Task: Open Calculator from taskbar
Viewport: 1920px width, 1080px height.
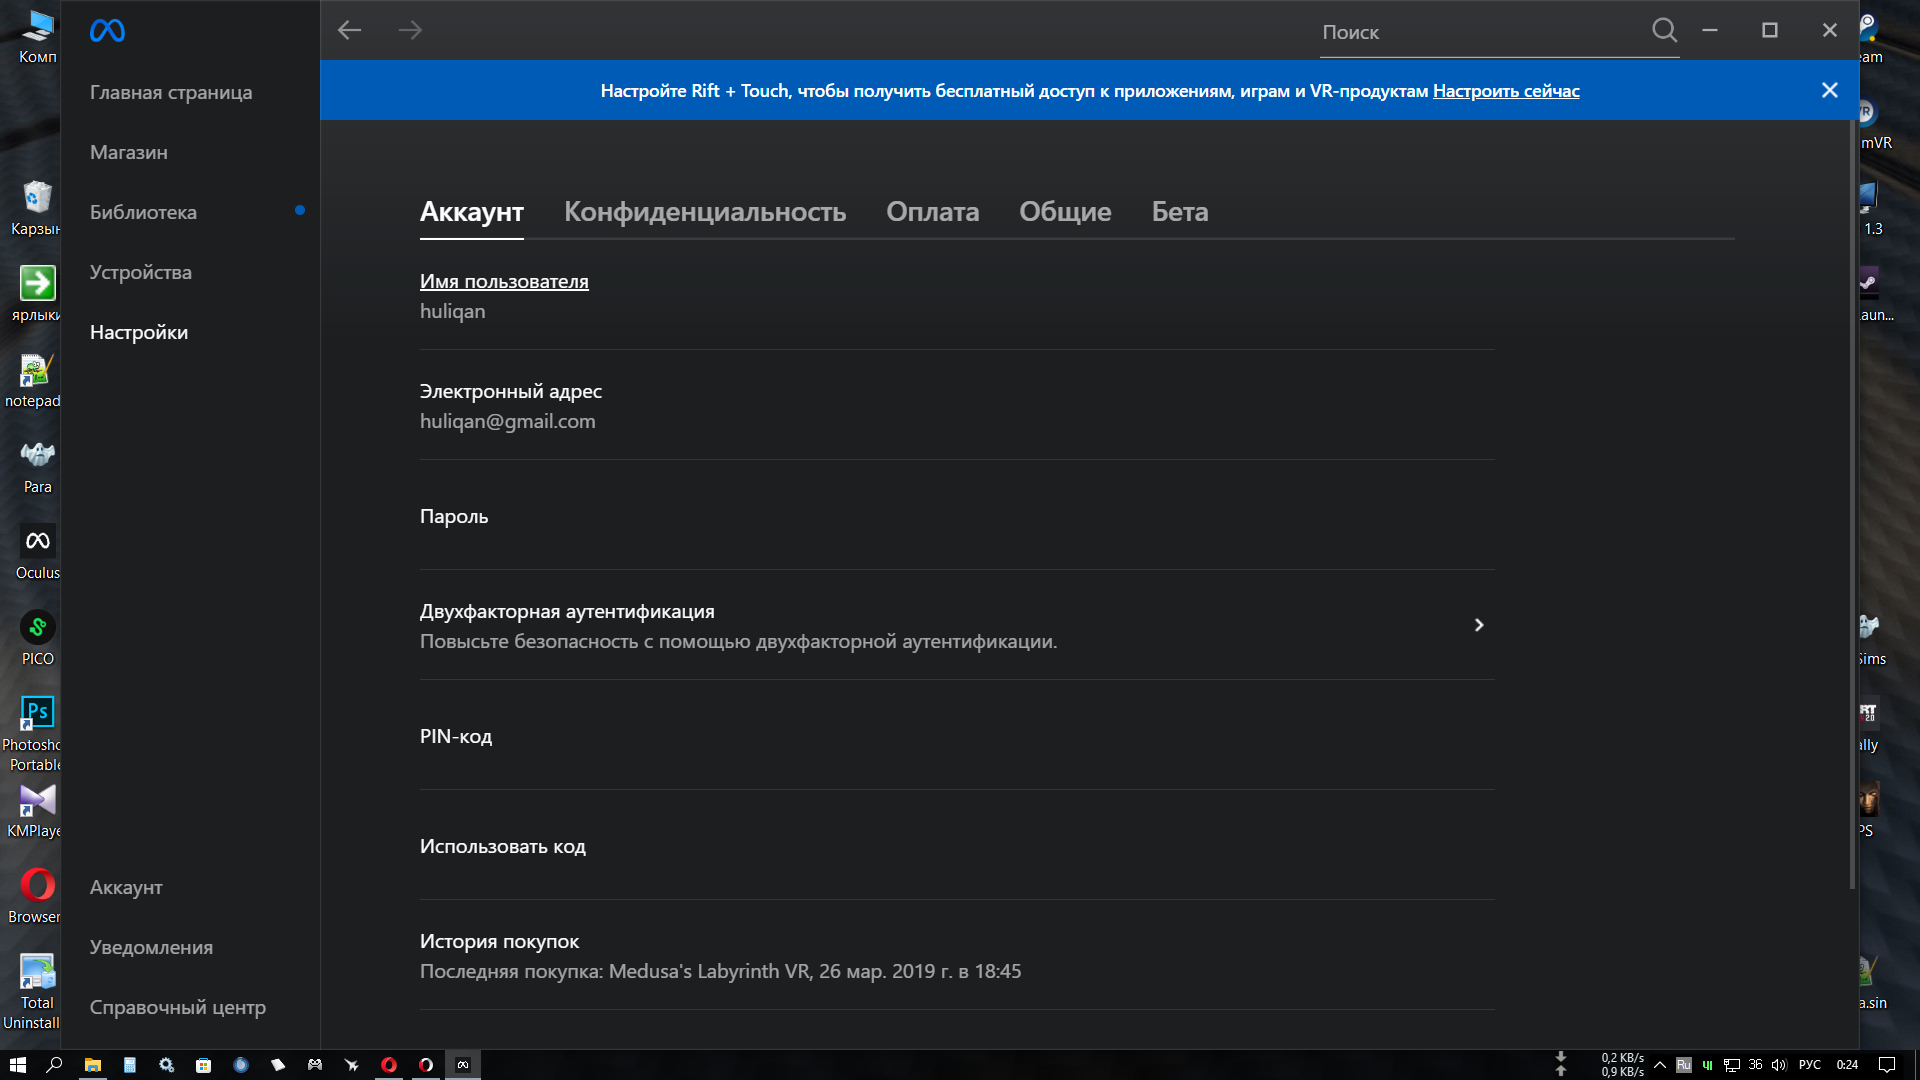Action: pos(129,1065)
